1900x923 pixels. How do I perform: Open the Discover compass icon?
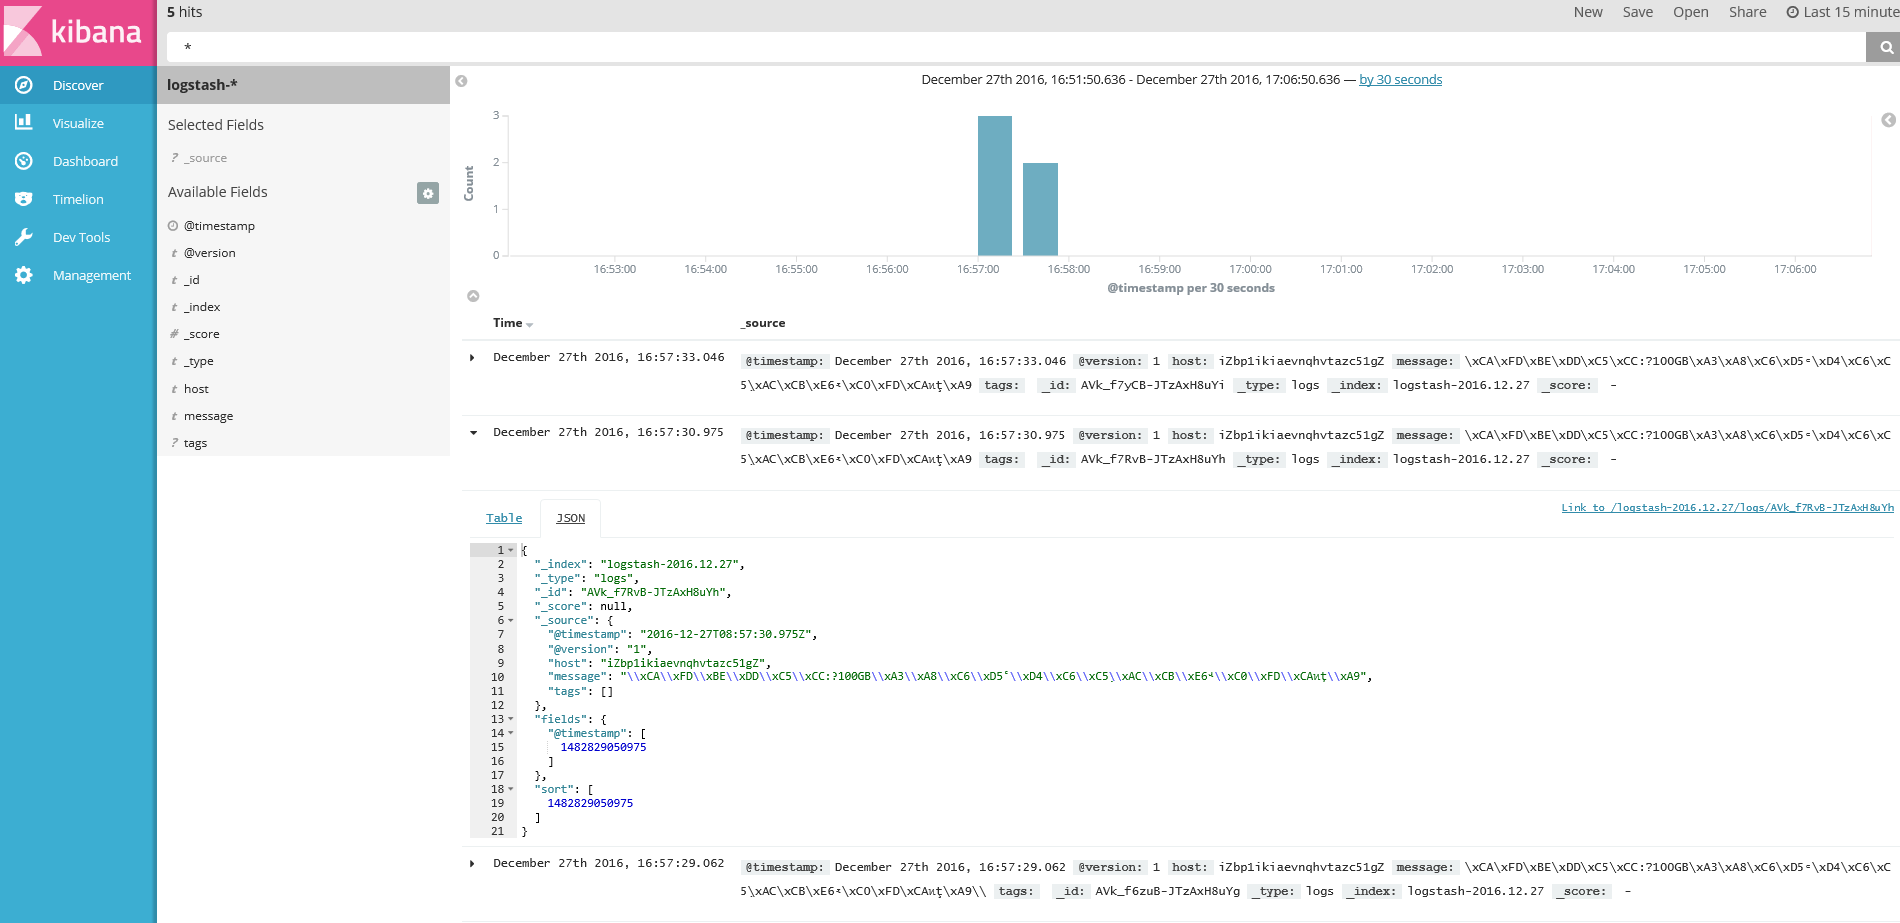click(x=24, y=85)
